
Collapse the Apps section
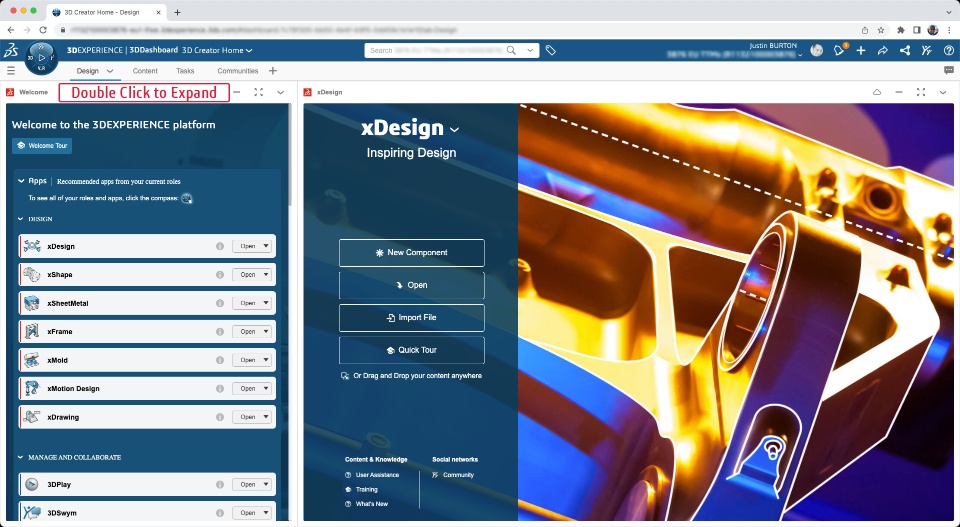point(21,181)
